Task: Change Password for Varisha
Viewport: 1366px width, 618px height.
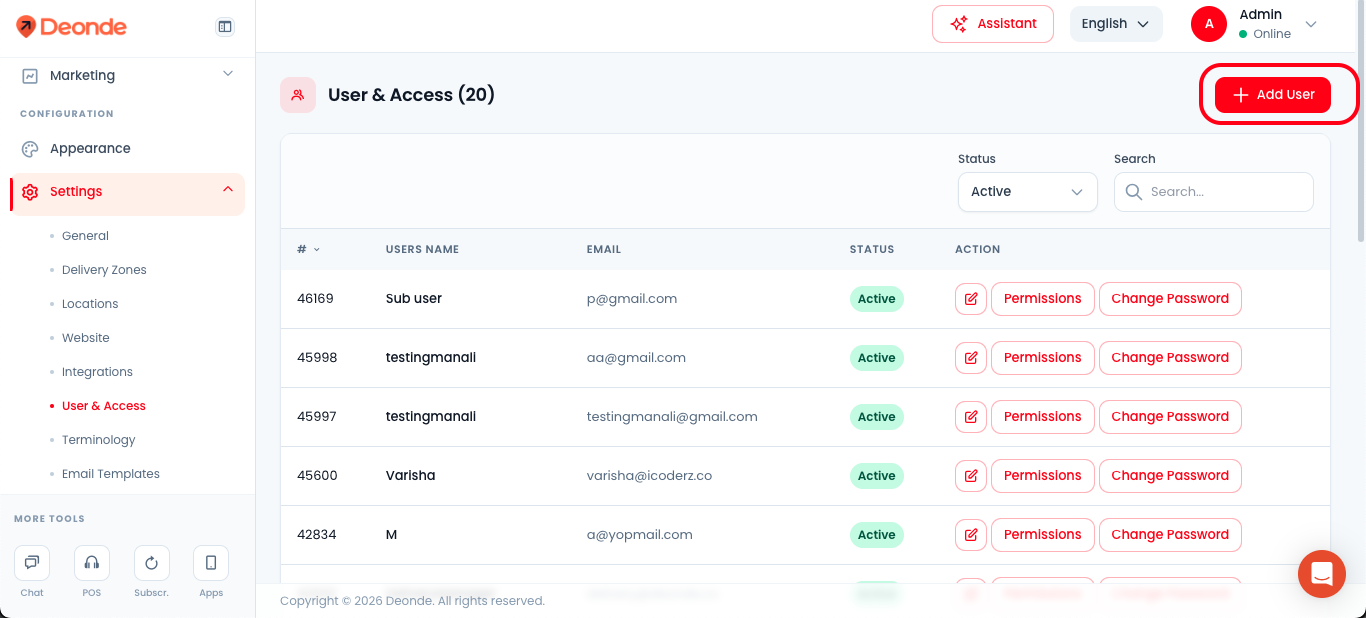Action: click(1170, 476)
